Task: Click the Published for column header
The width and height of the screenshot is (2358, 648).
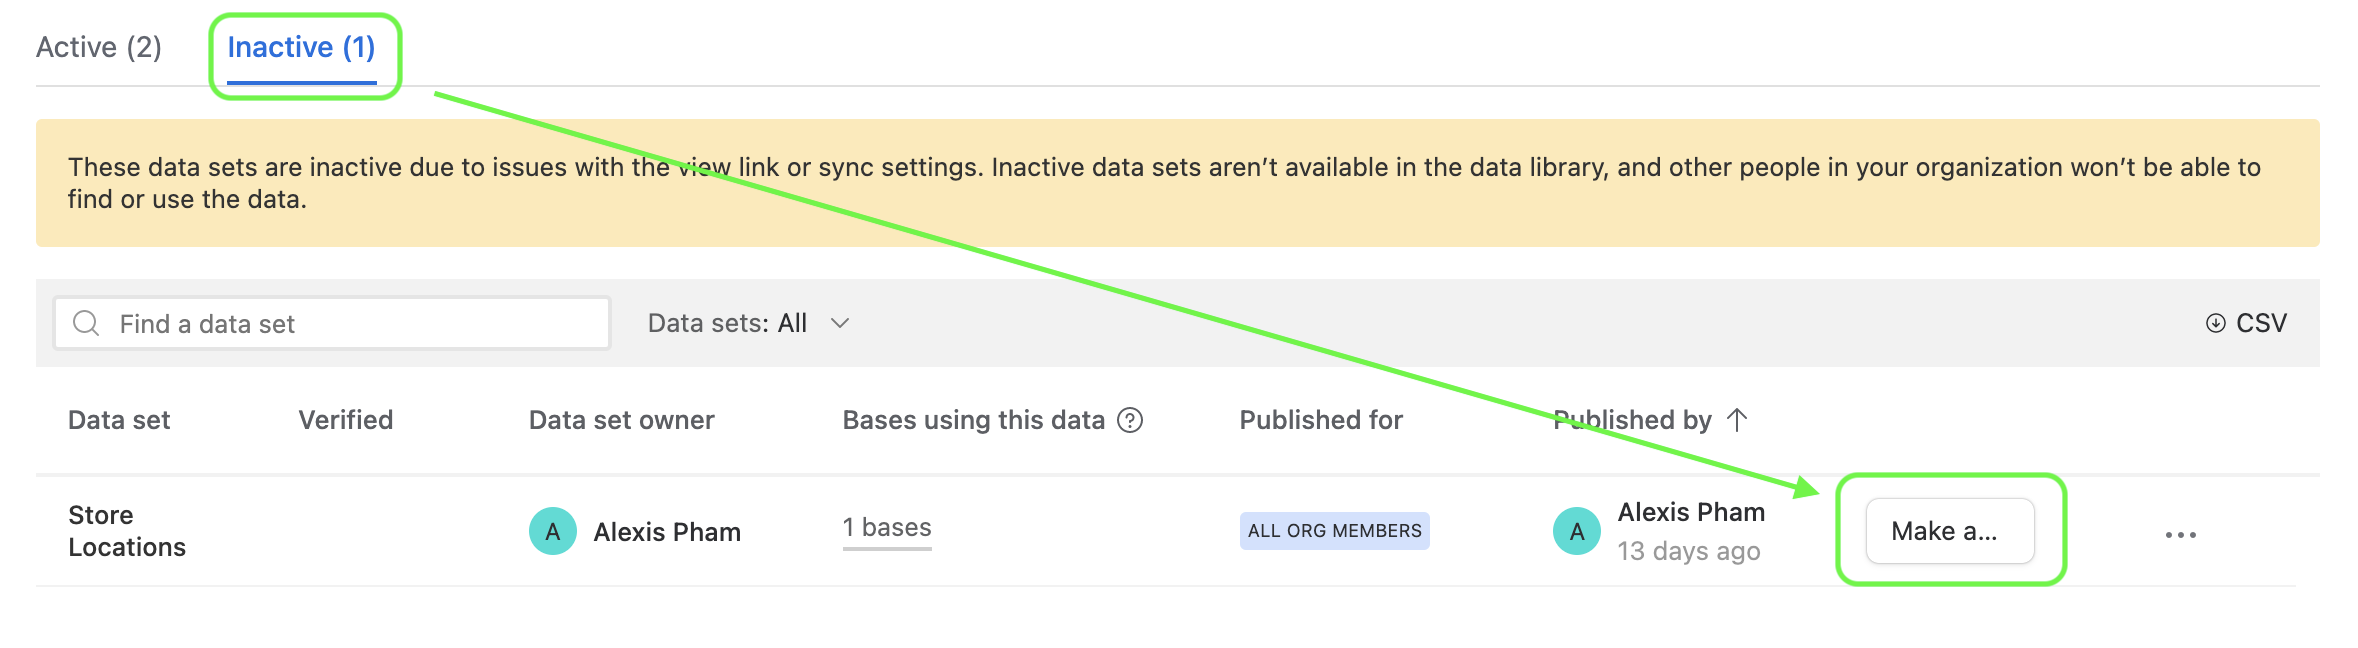Action: coord(1321,420)
